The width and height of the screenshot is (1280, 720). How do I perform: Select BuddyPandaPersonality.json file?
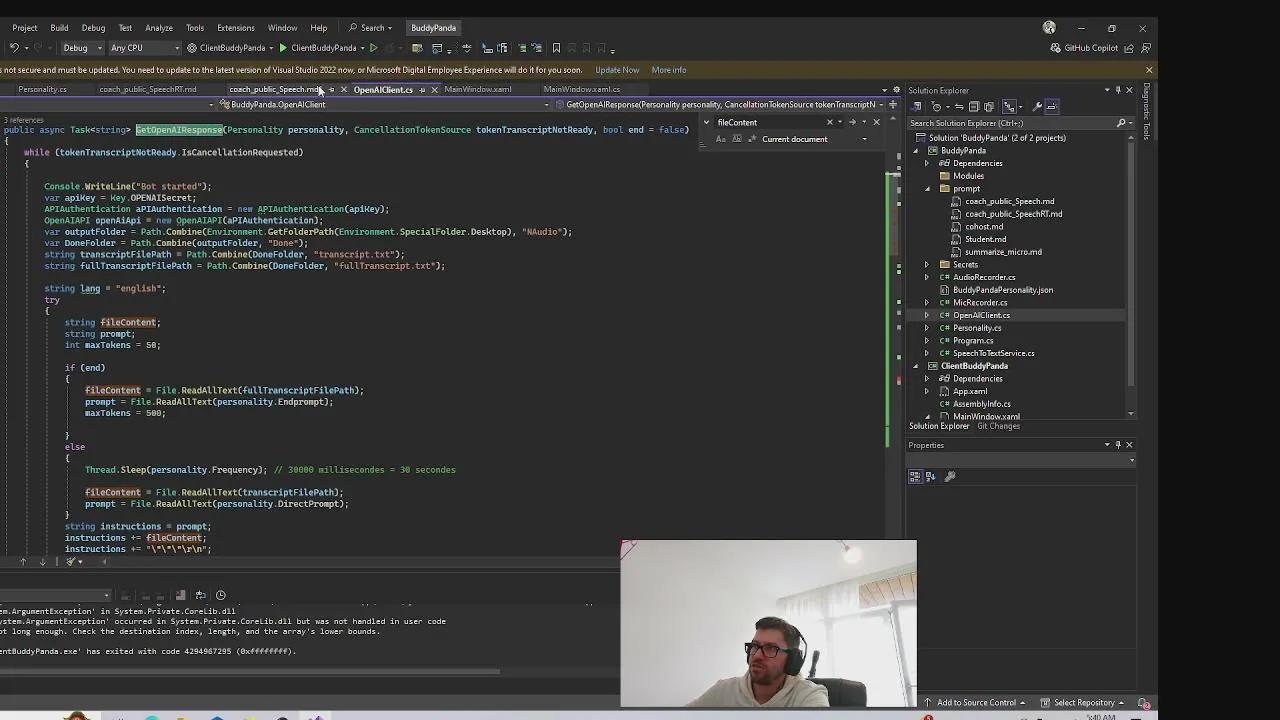[1002, 290]
